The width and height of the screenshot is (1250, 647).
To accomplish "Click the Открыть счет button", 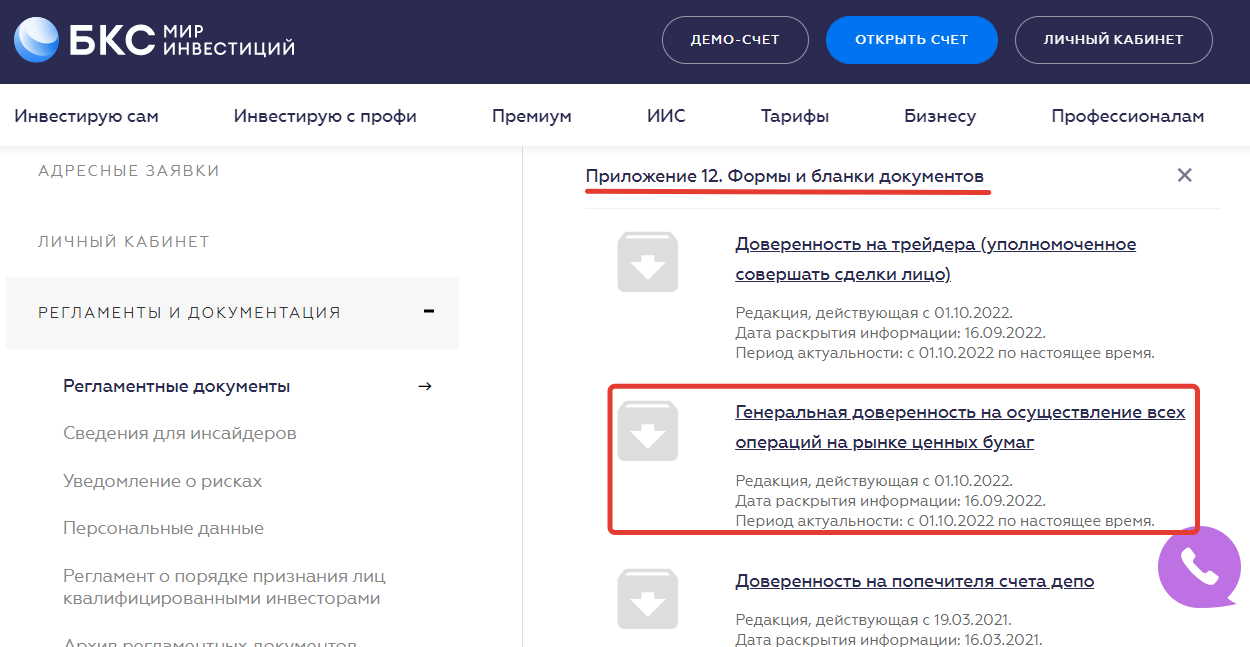I will click(911, 40).
